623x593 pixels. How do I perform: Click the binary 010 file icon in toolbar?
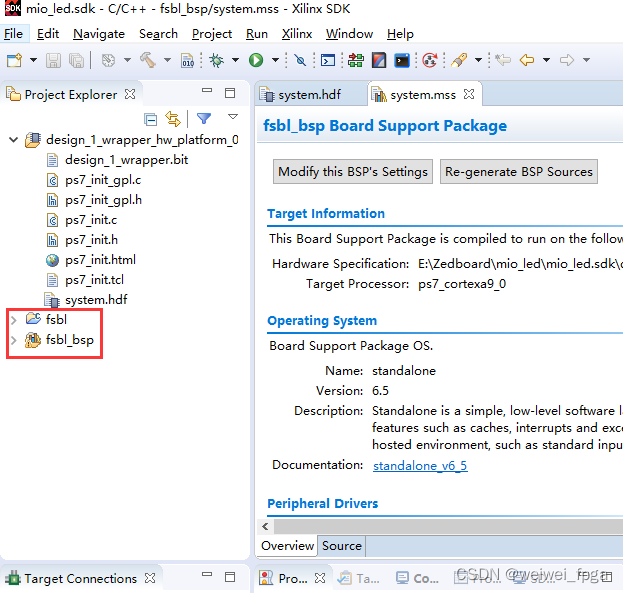(187, 60)
